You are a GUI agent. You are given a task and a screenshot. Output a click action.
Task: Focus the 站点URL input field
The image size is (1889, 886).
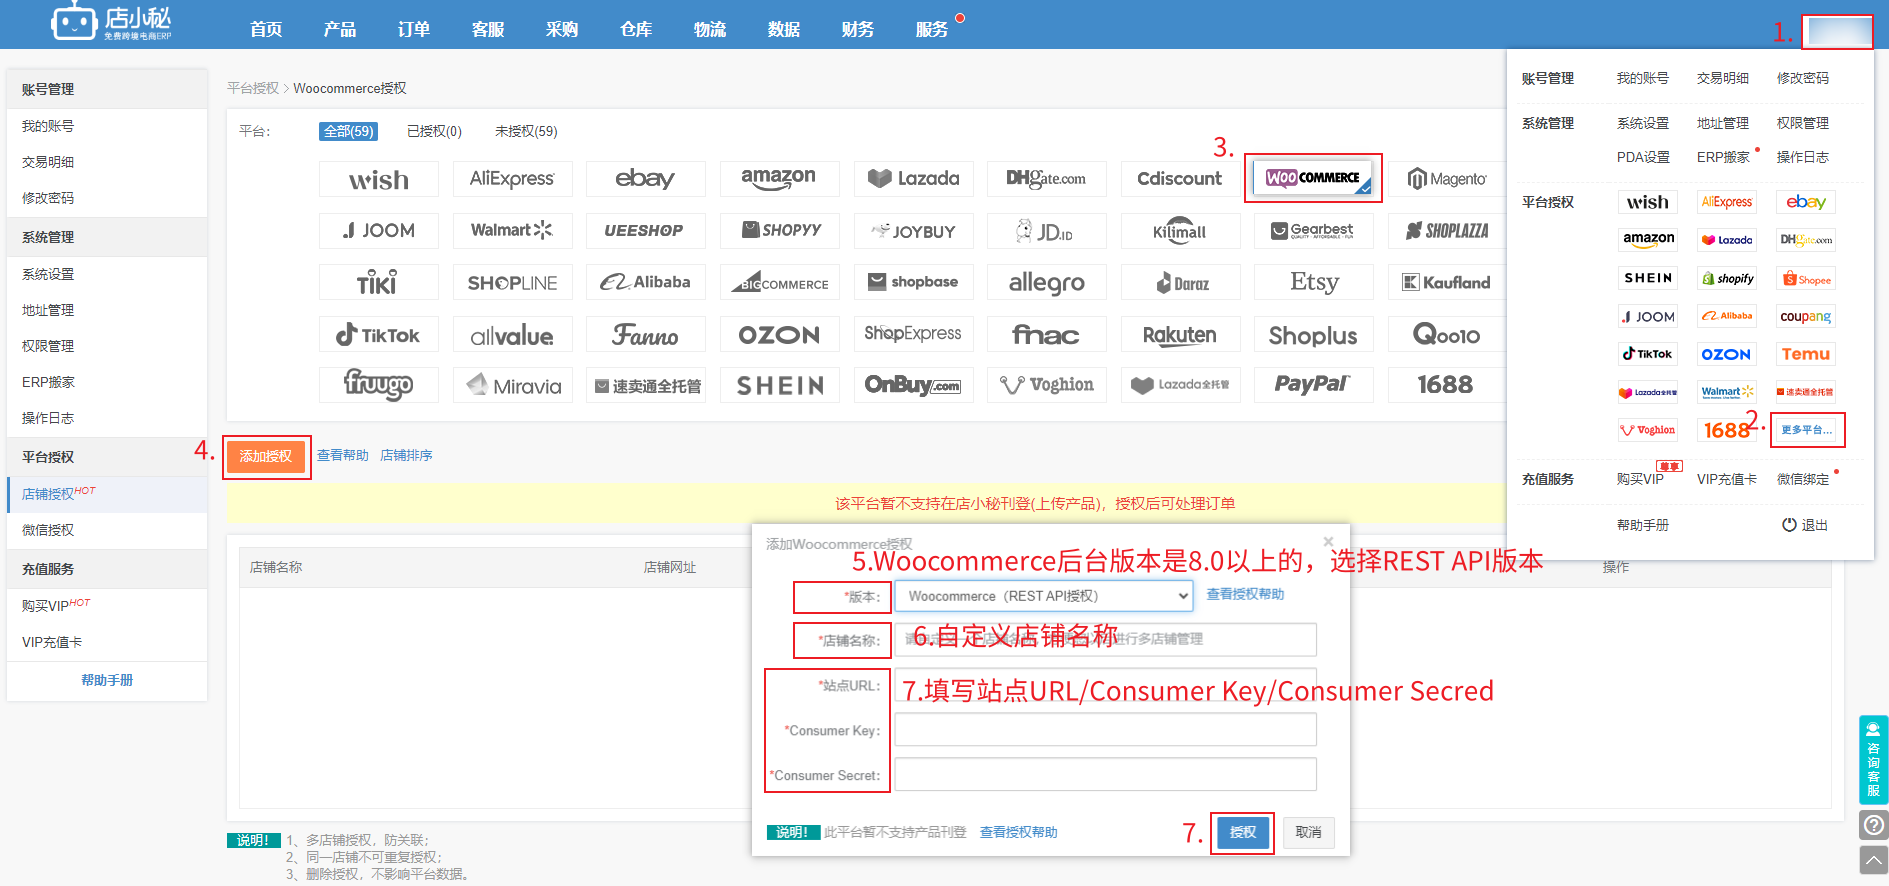(1105, 685)
